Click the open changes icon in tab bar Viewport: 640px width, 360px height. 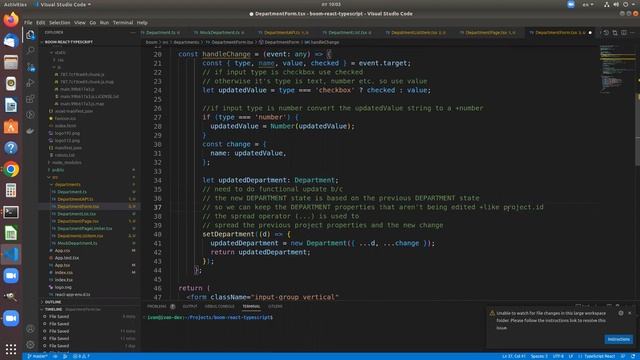[x=615, y=32]
